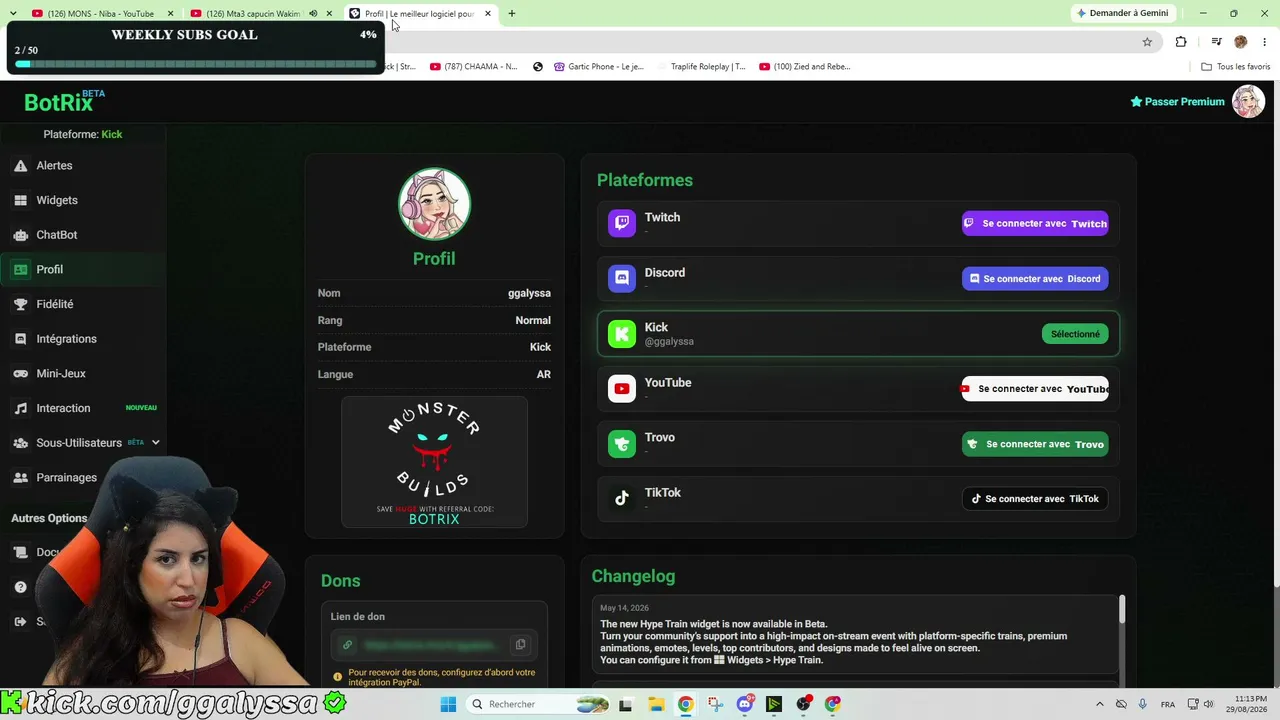Click the profile avatar picture
The height and width of the screenshot is (720, 1280).
(434, 204)
